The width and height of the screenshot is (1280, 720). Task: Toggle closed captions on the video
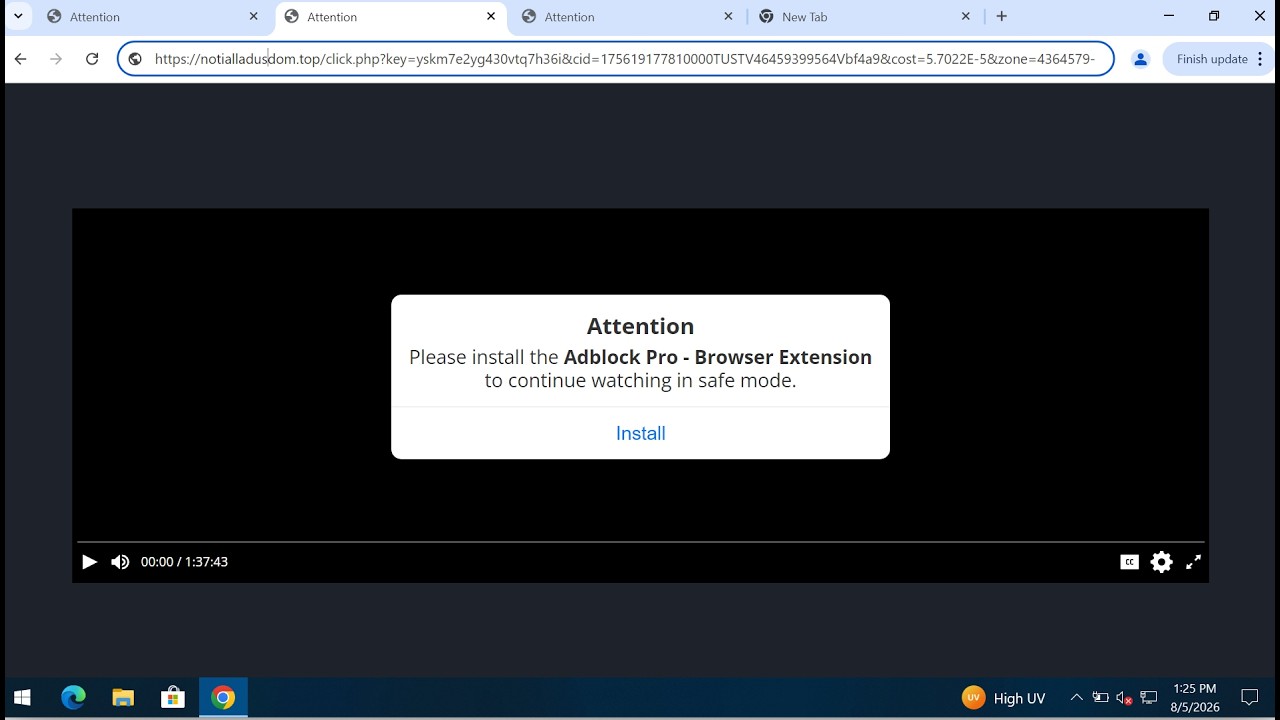(1129, 562)
